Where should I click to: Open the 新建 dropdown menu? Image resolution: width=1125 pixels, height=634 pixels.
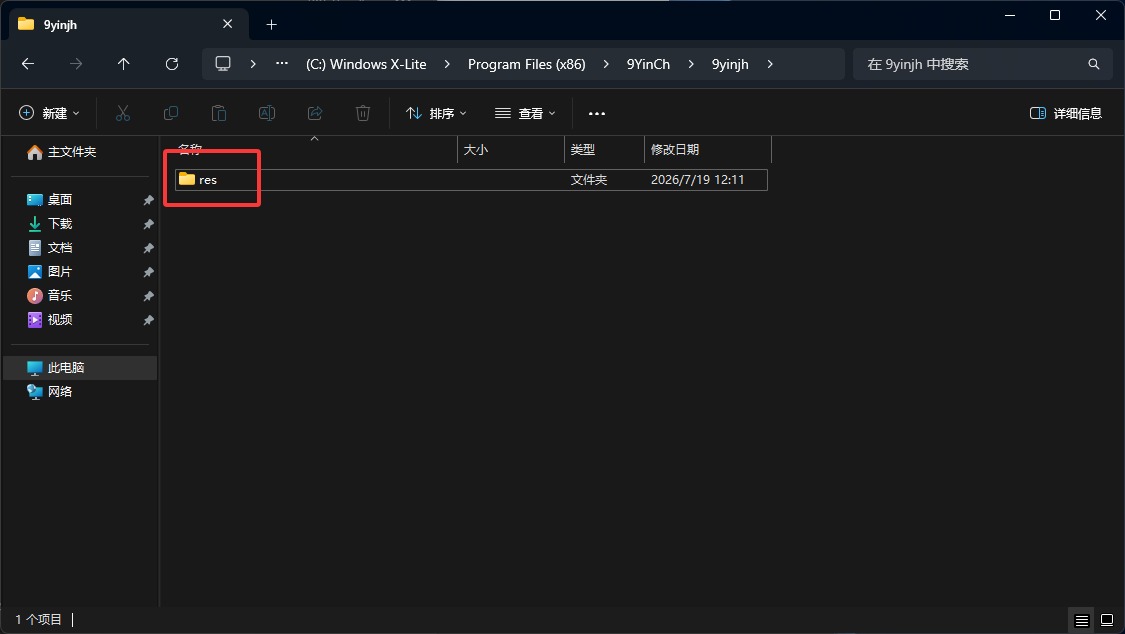tap(49, 113)
